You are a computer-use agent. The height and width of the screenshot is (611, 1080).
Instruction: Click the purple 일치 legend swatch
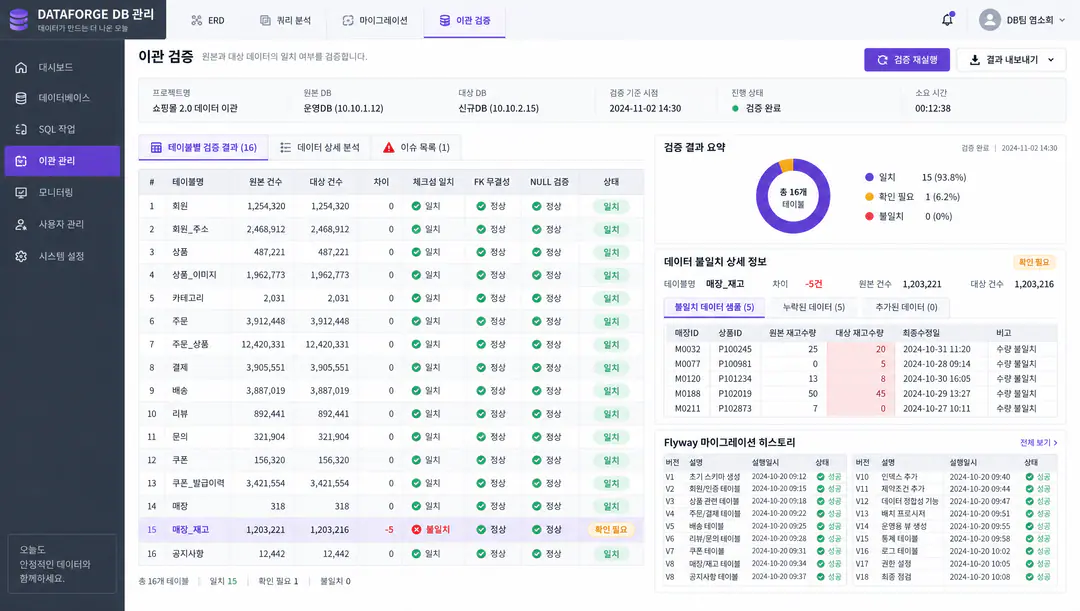pos(869,177)
